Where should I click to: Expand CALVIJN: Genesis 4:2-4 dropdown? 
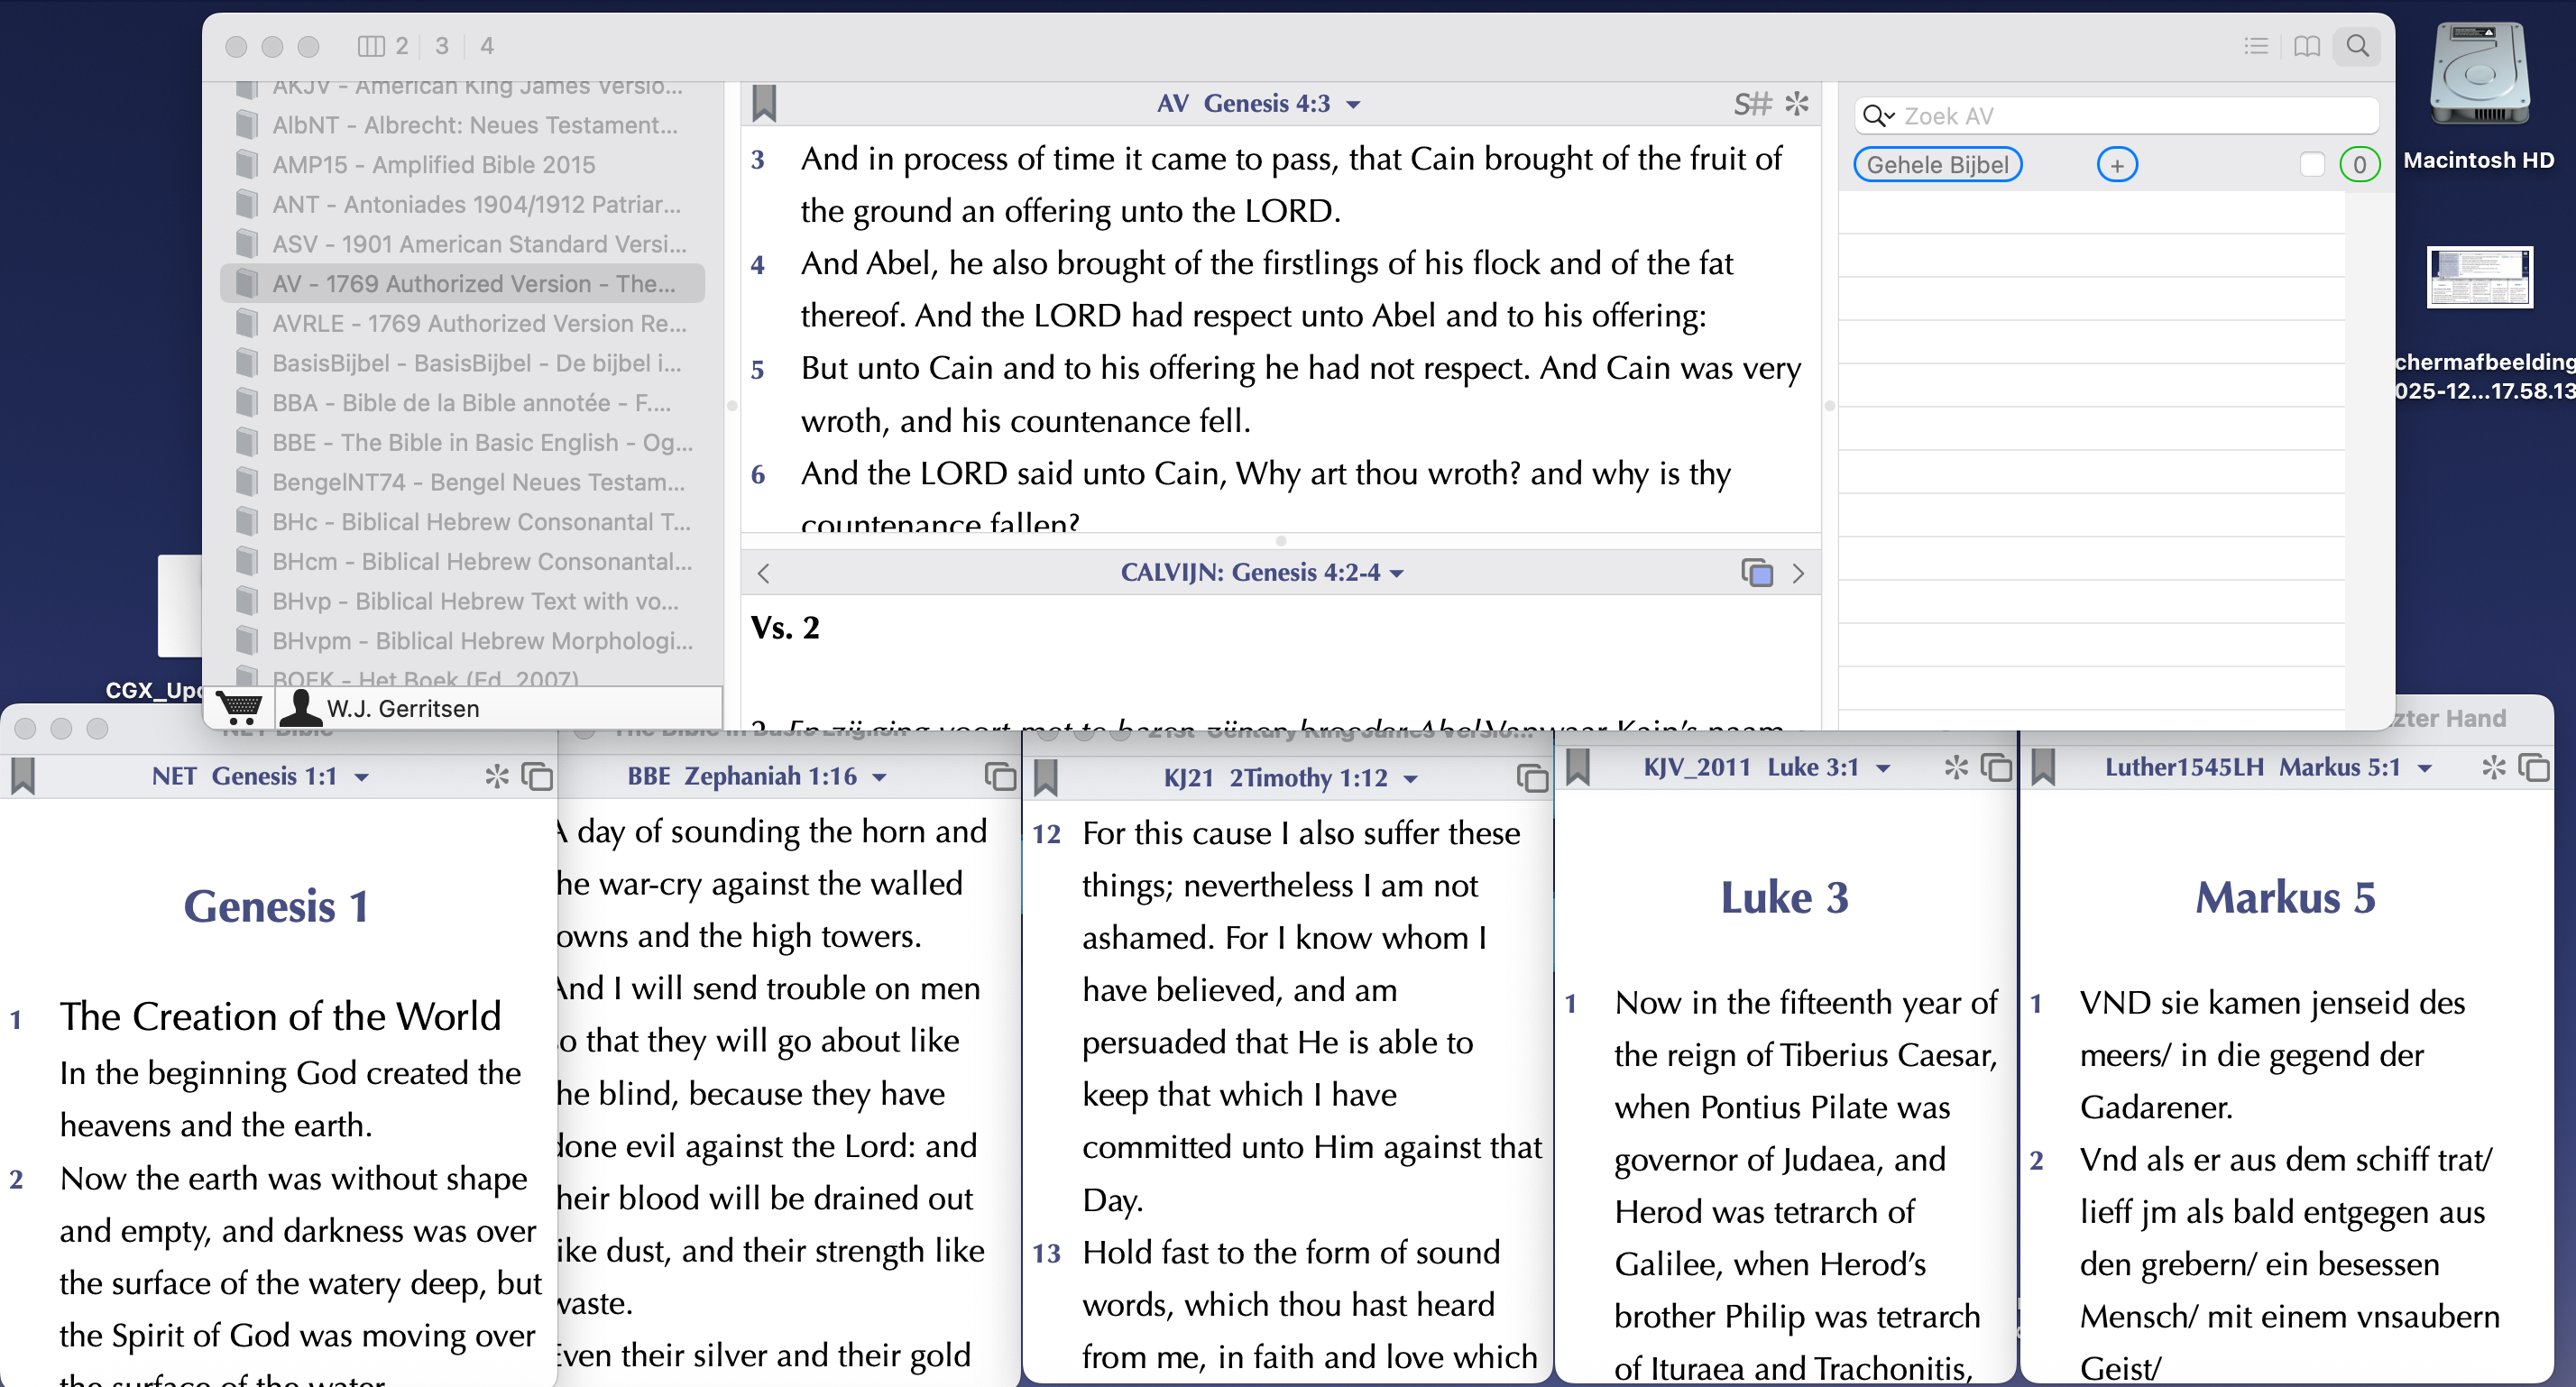pyautogui.click(x=1398, y=574)
